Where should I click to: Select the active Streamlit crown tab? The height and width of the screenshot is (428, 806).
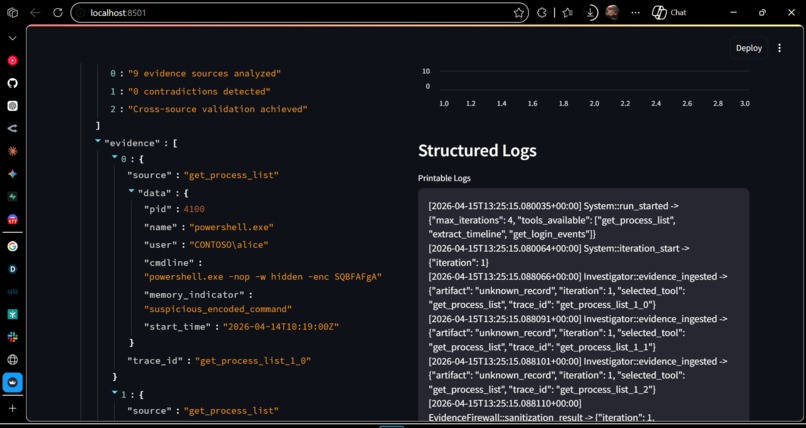(12, 382)
